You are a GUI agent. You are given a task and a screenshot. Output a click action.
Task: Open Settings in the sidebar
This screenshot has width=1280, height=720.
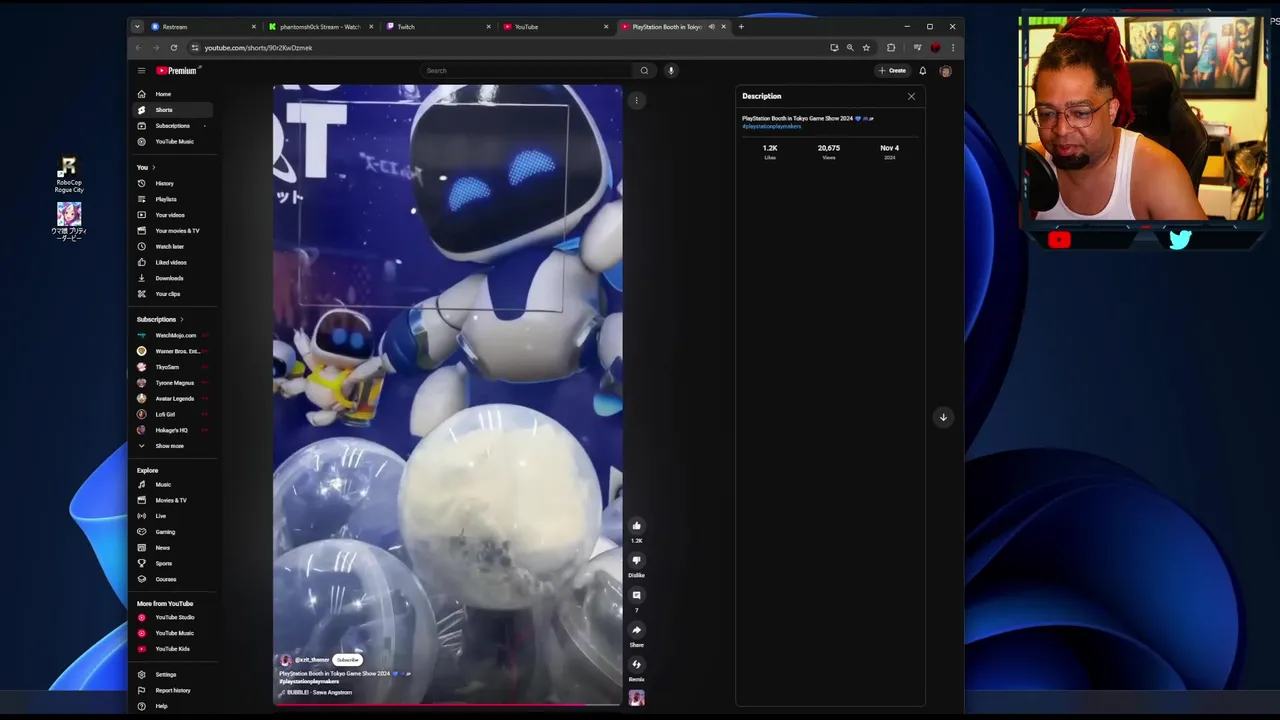point(171,675)
